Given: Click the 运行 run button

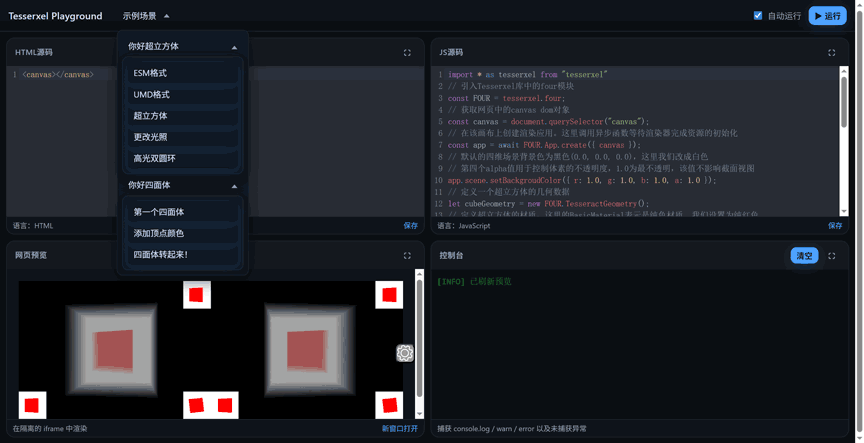Looking at the screenshot, I should point(828,16).
